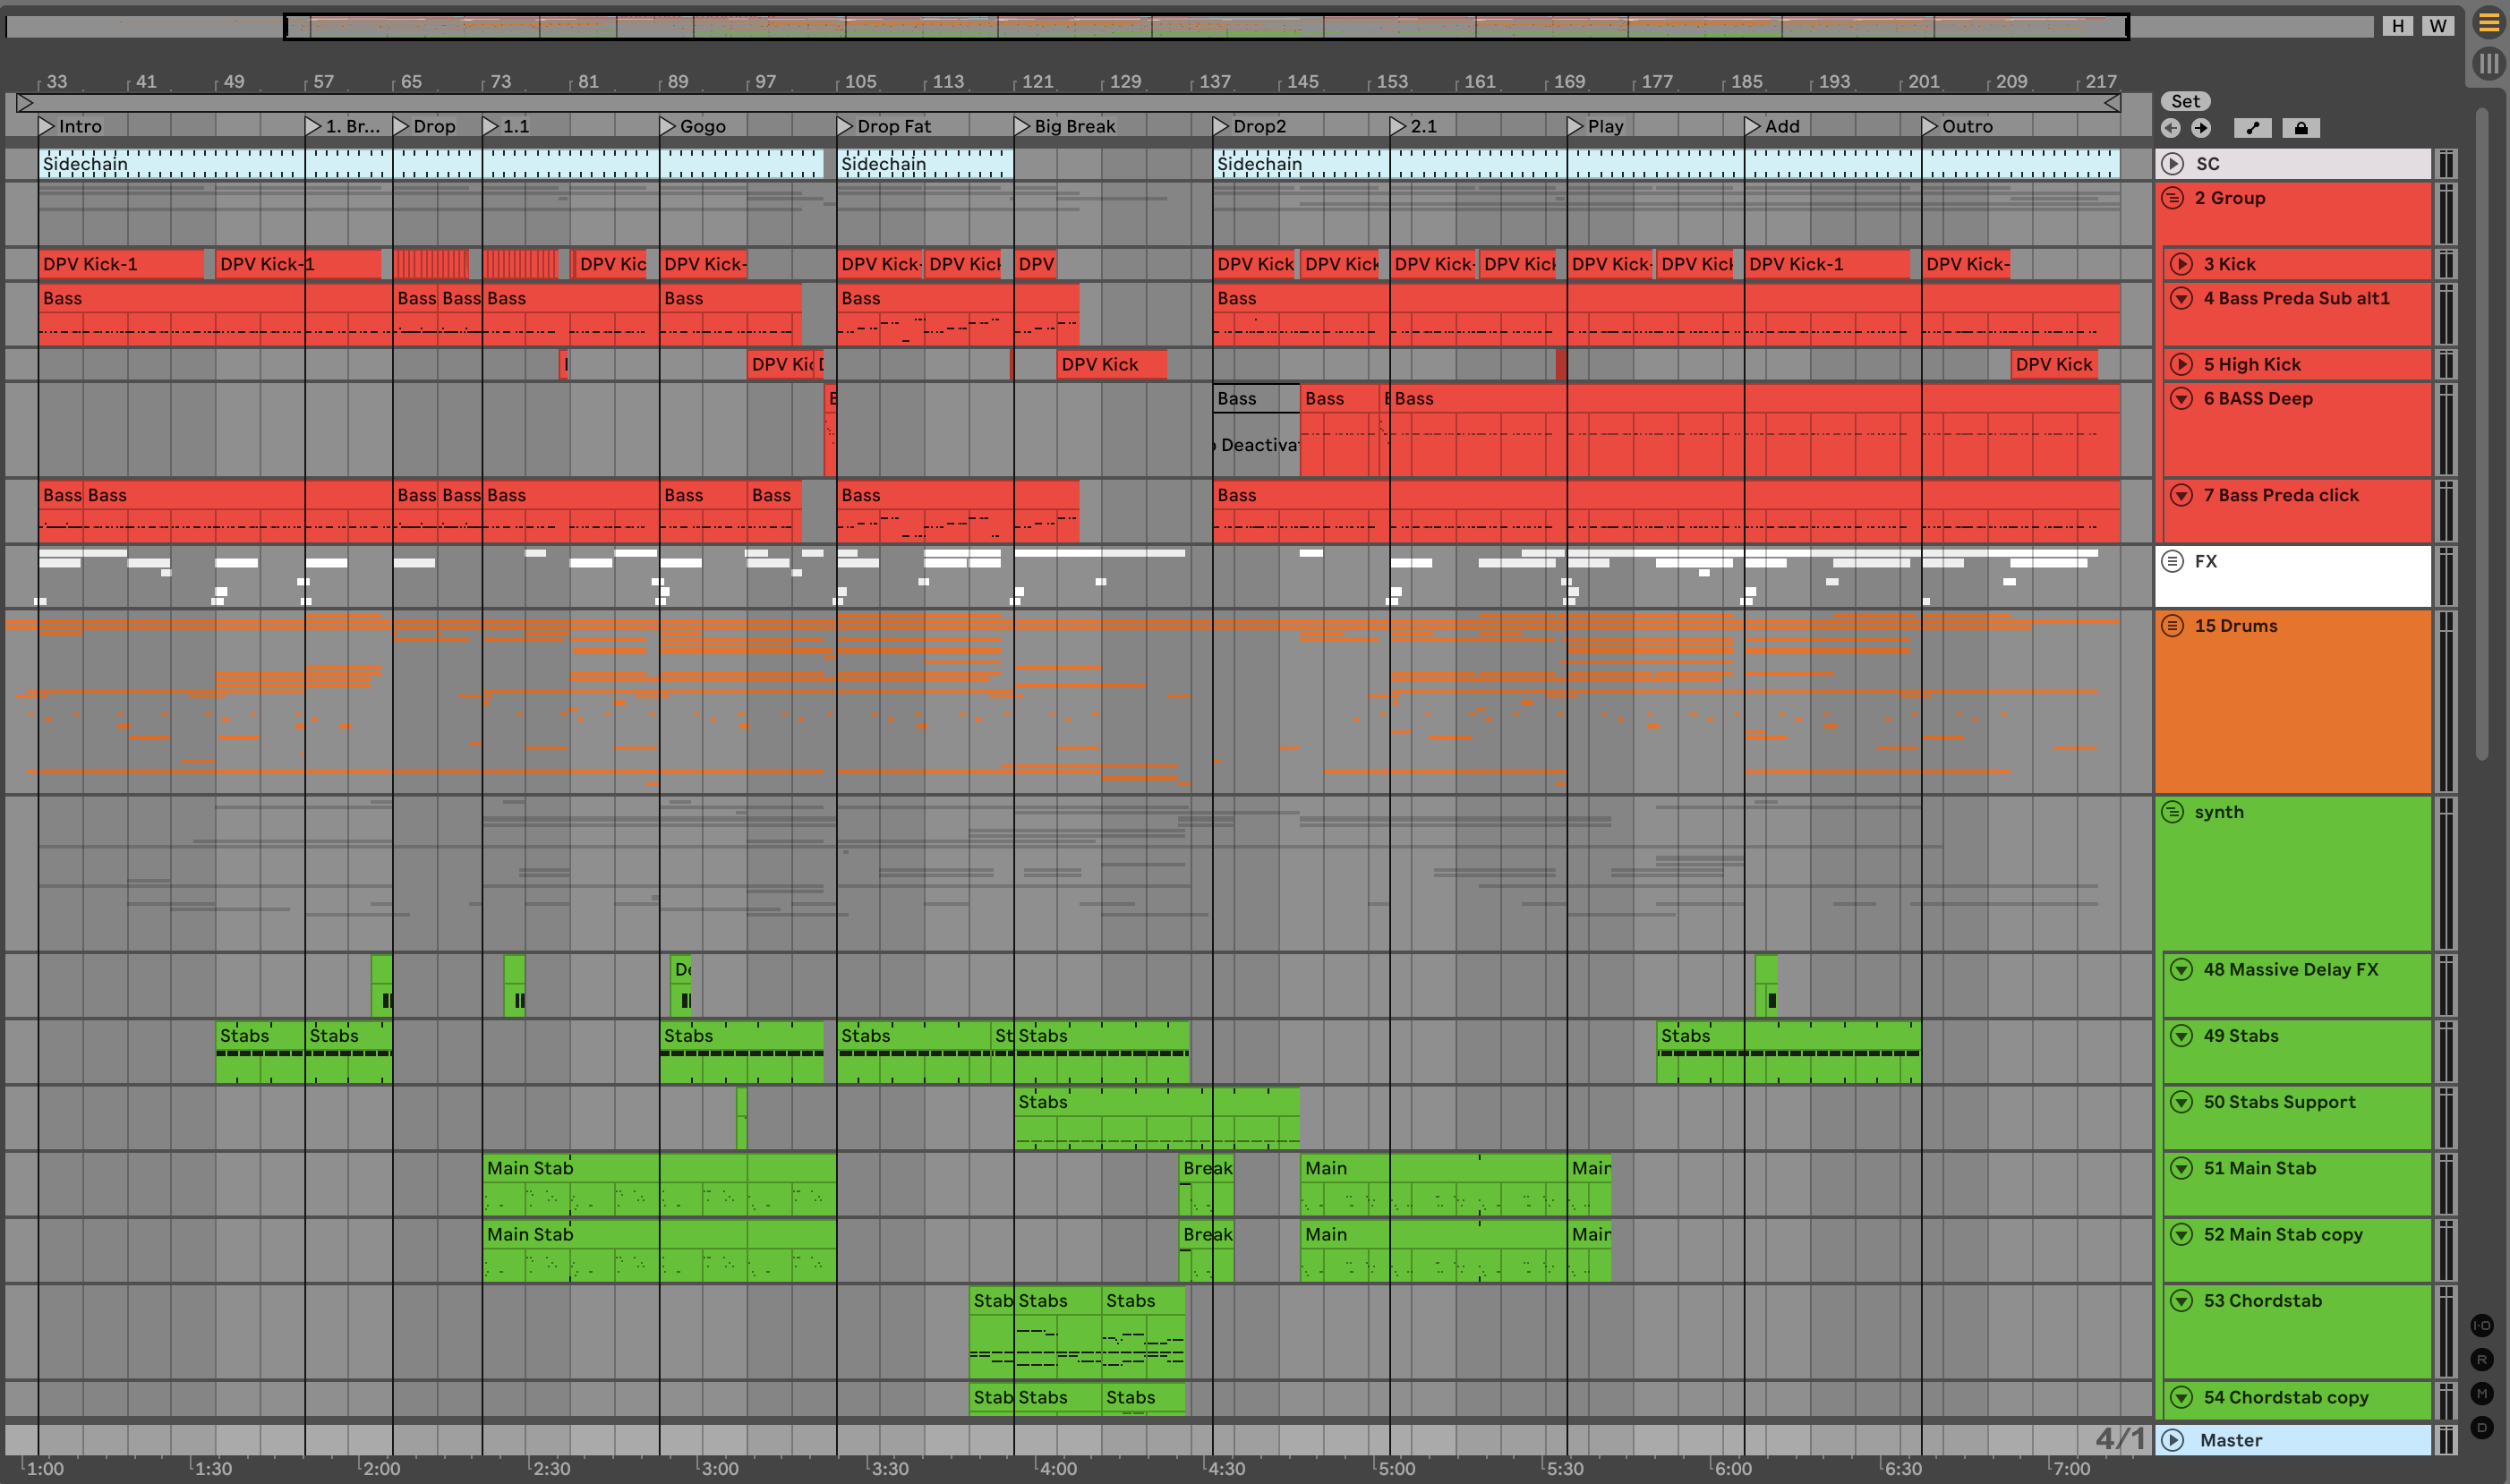Viewport: 2510px width, 1484px height.
Task: Toggle Mixer section (M button)
Action: [2481, 1393]
